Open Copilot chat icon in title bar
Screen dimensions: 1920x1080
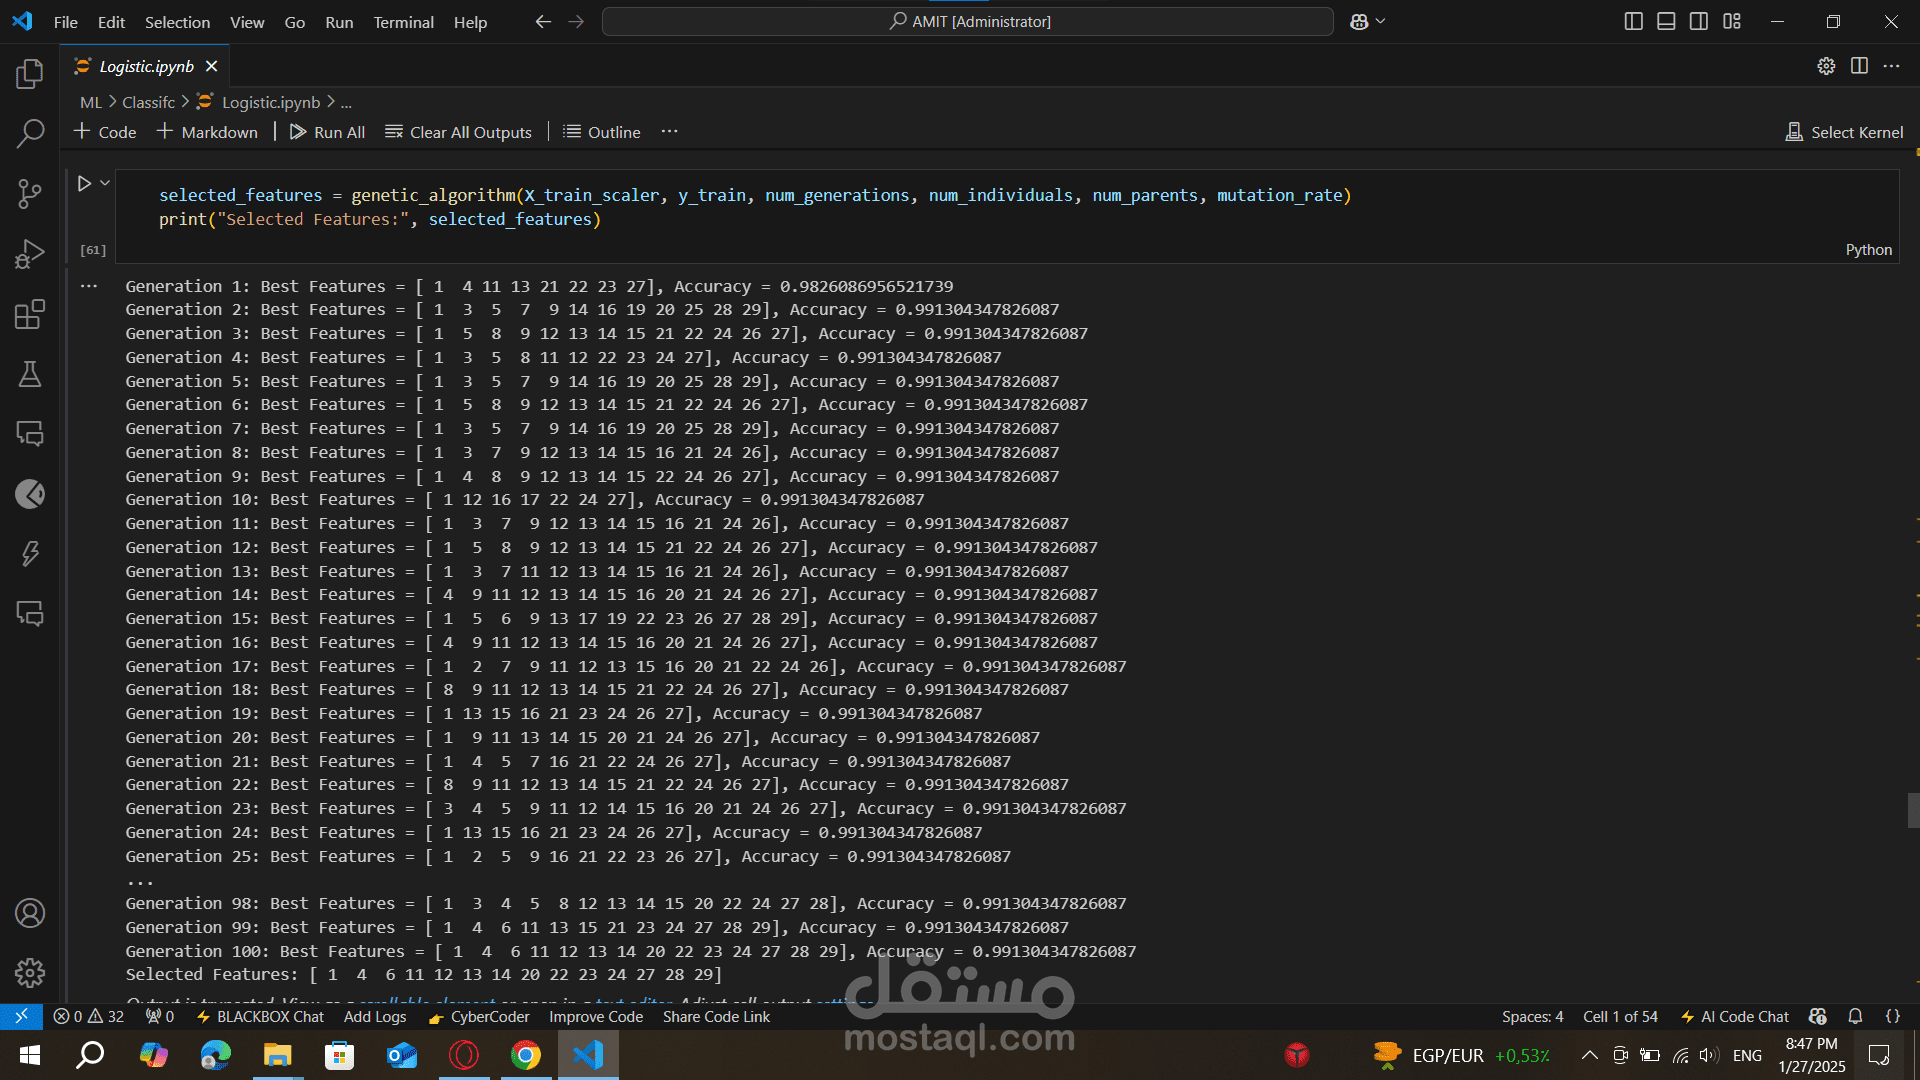coord(1359,21)
